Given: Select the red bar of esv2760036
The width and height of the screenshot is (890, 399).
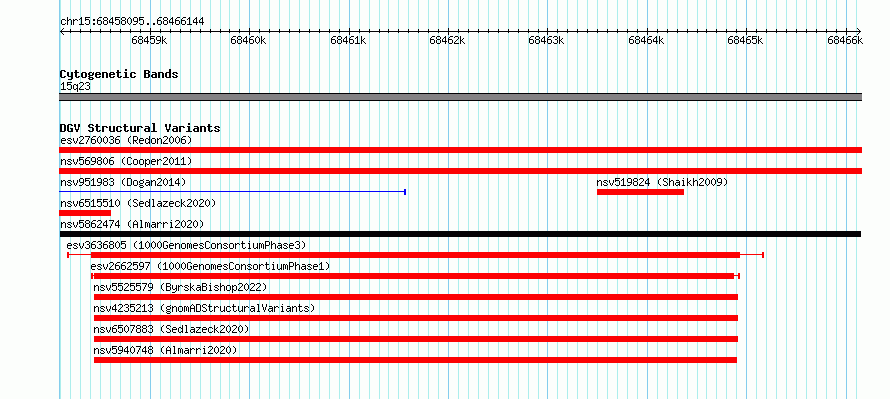Looking at the screenshot, I should [460, 150].
